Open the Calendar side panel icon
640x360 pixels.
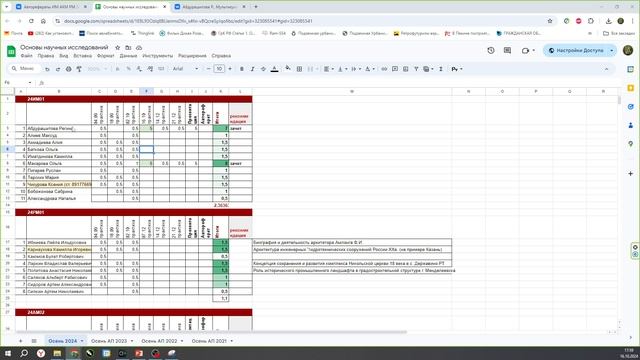coord(631,69)
